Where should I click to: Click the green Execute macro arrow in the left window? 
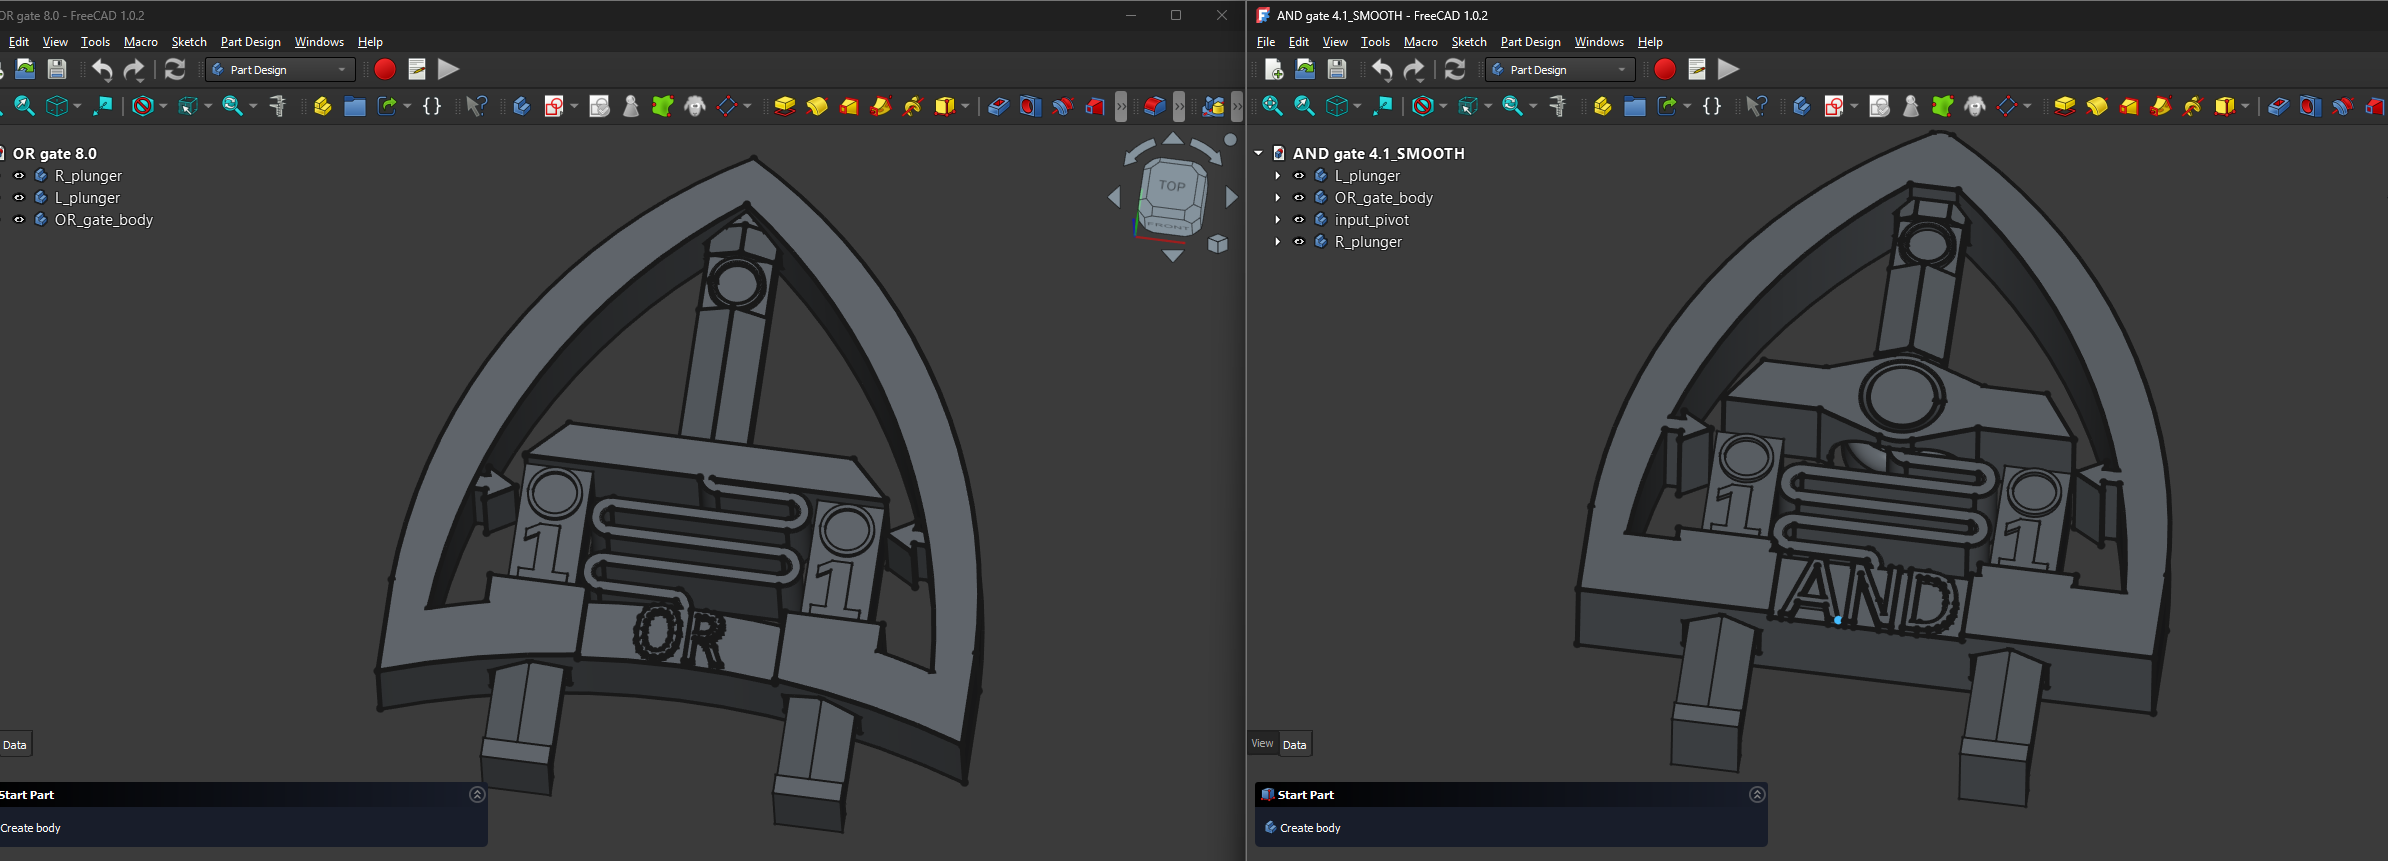pyautogui.click(x=449, y=69)
